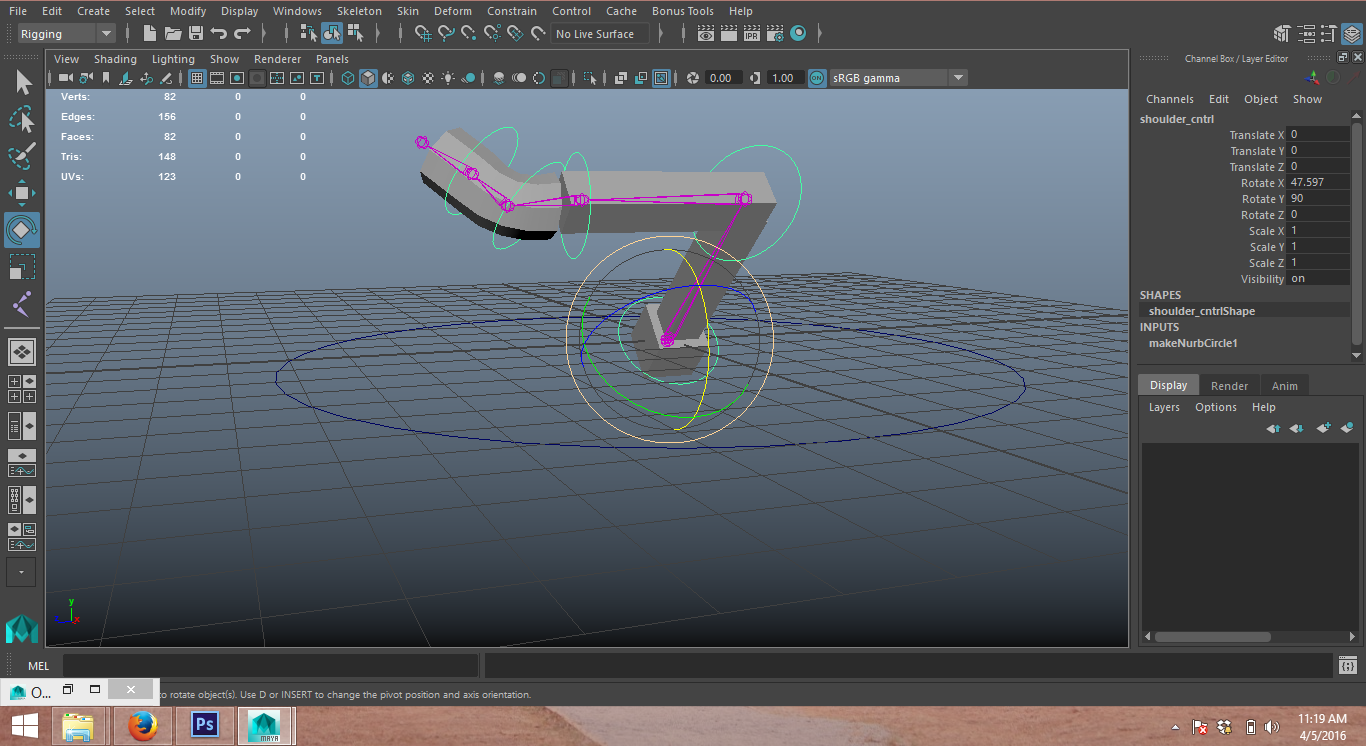Screen dimensions: 1366x746
Task: Open the Constrain menu
Action: point(511,11)
